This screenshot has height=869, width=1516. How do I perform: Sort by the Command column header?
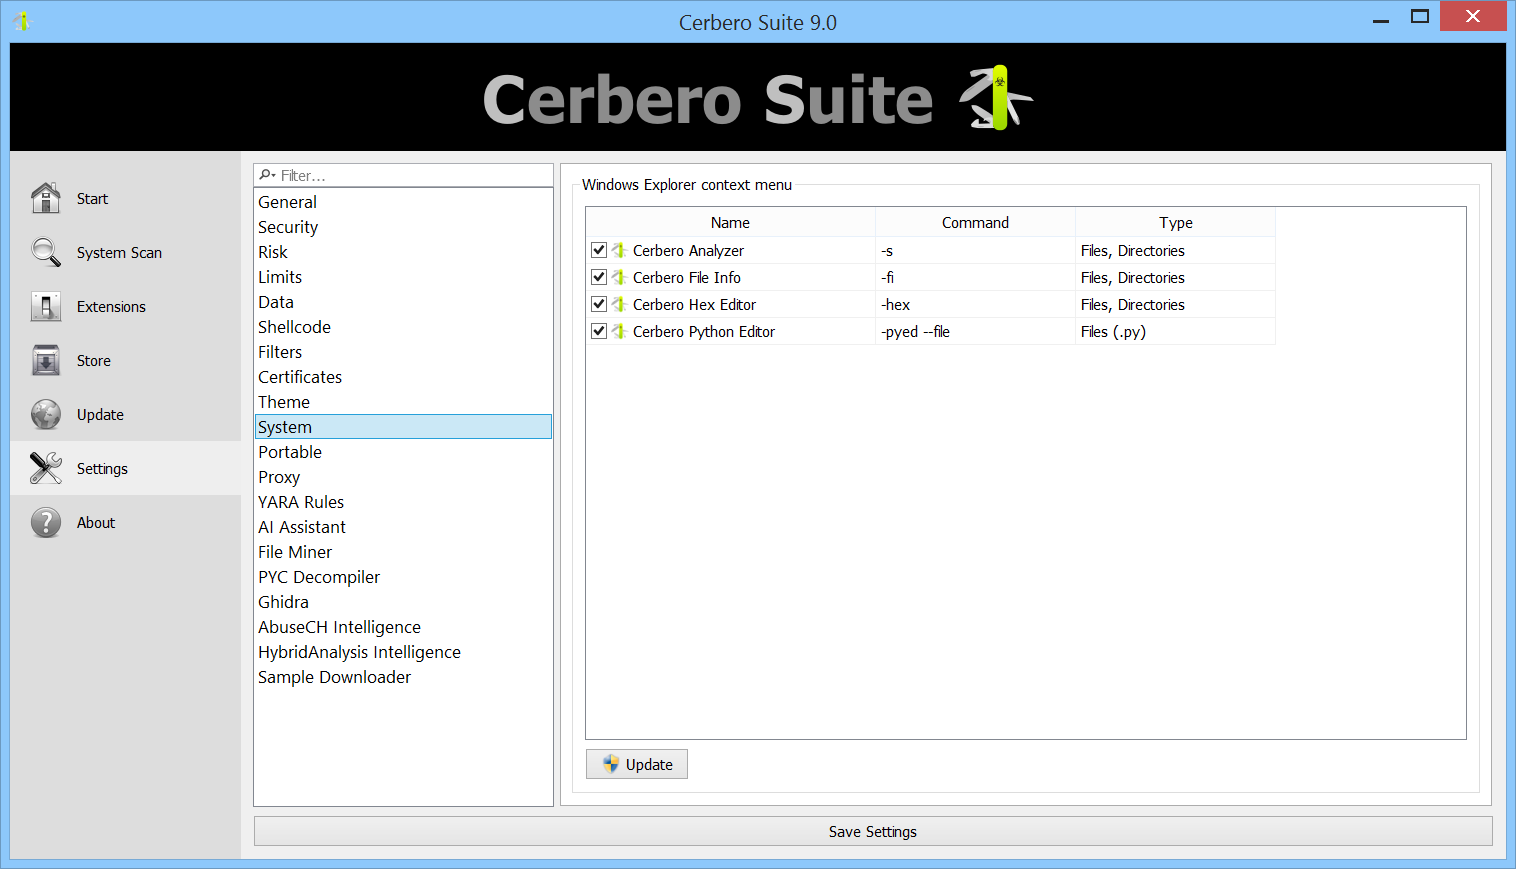975,222
